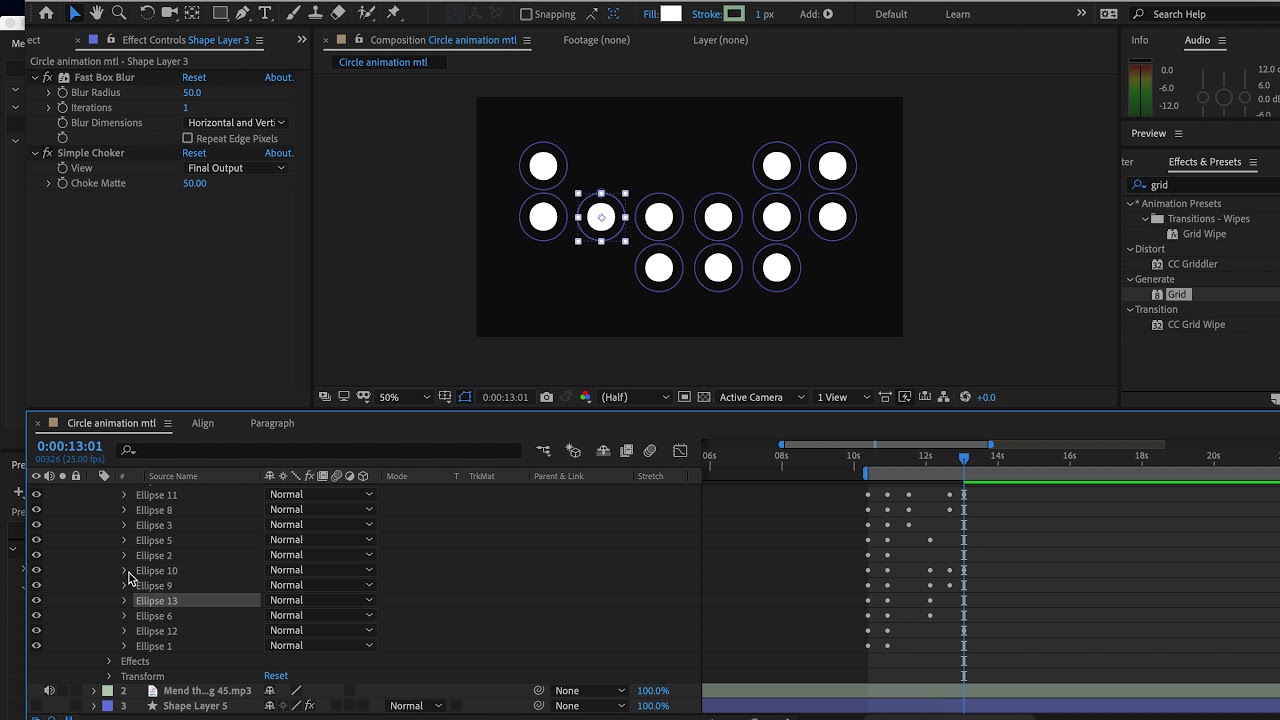1280x720 pixels.
Task: Hide the Ellipse 11 layer
Action: point(36,494)
